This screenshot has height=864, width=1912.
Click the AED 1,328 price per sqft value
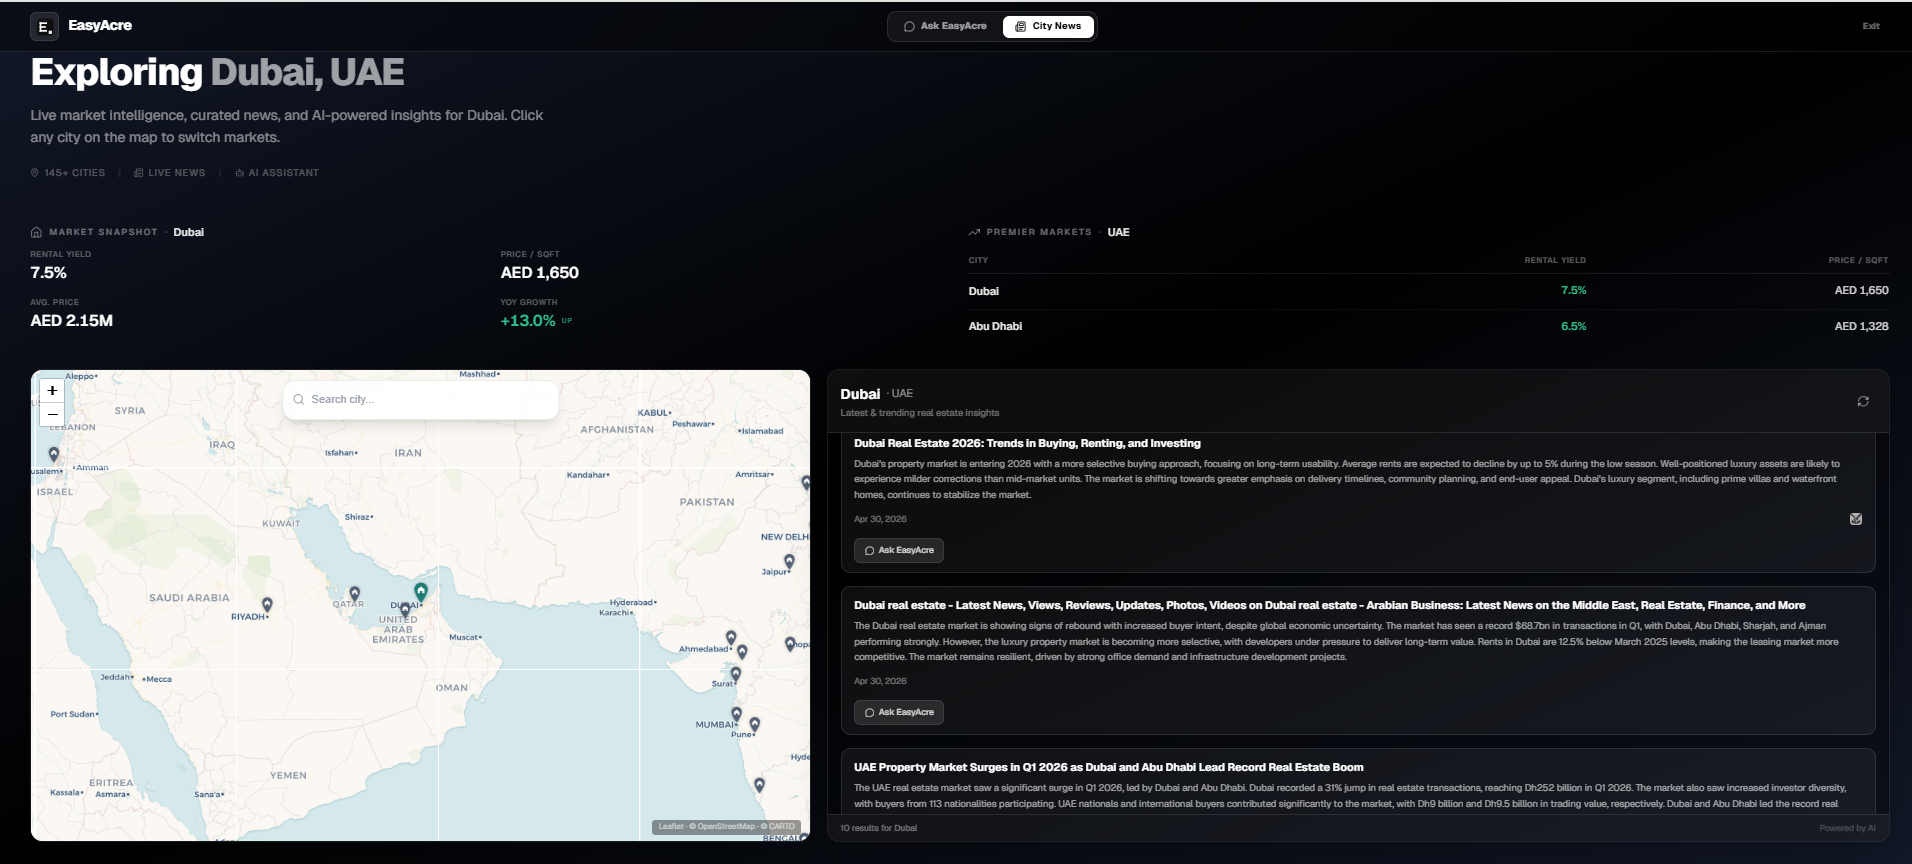point(1861,326)
